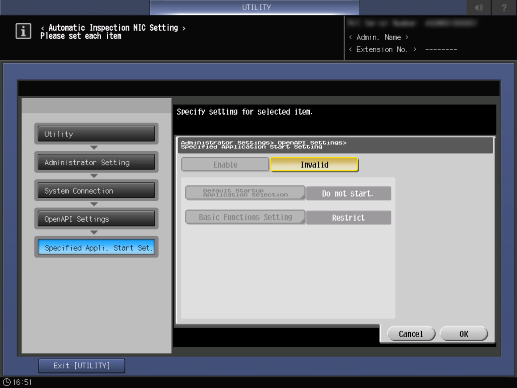Click the speaker volume icon
The height and width of the screenshot is (388, 517).
point(479,7)
